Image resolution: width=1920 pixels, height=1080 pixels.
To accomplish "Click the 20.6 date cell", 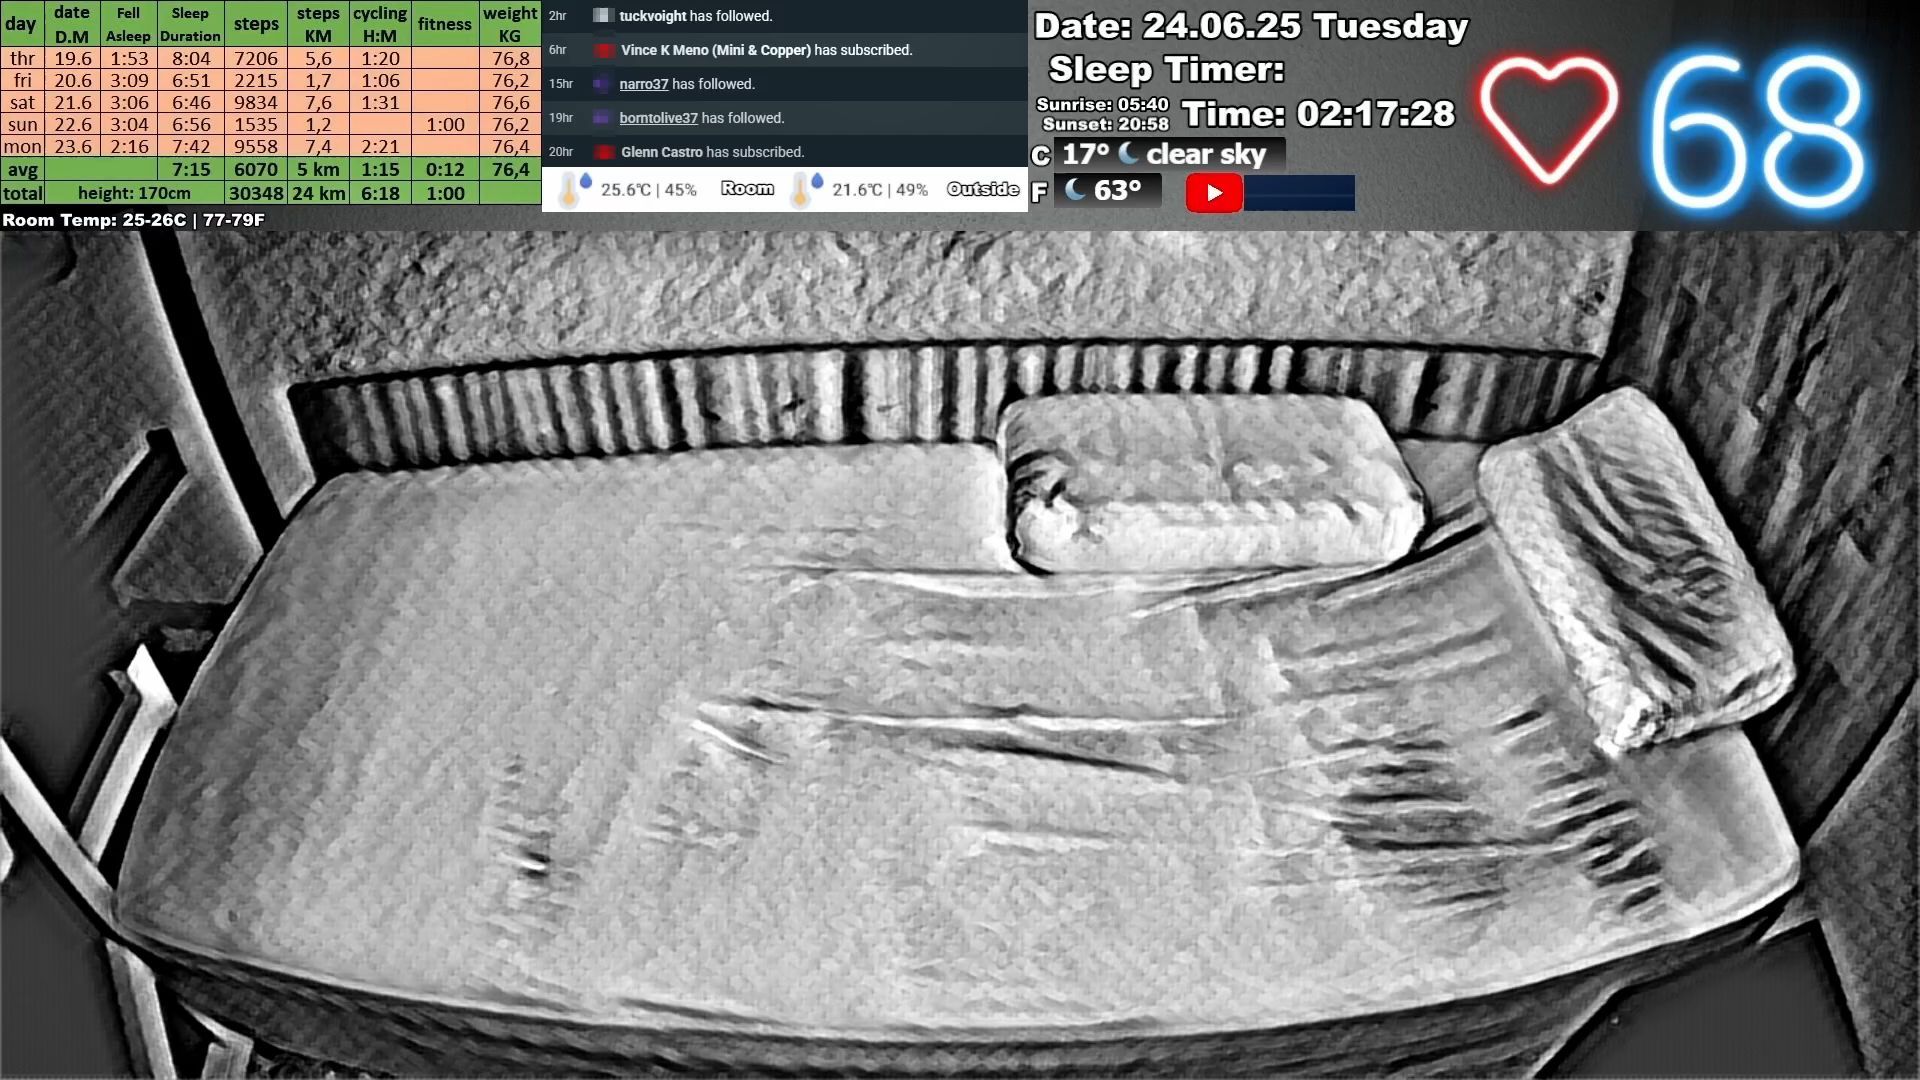I will coord(72,81).
